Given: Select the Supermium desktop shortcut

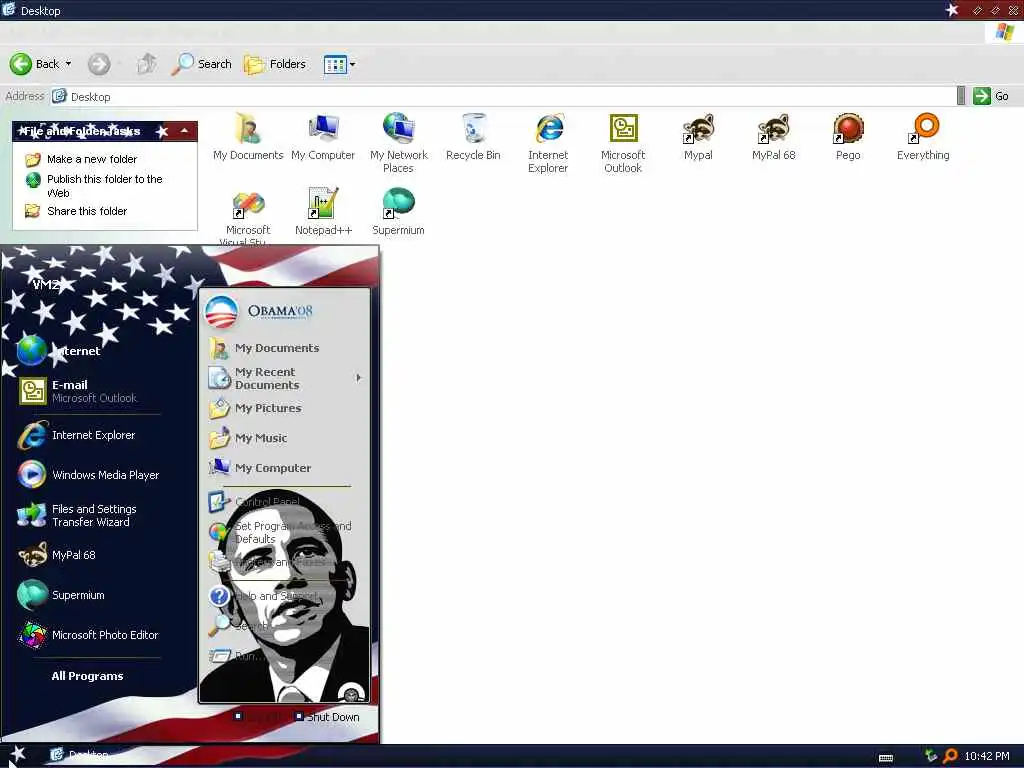Looking at the screenshot, I should (398, 212).
